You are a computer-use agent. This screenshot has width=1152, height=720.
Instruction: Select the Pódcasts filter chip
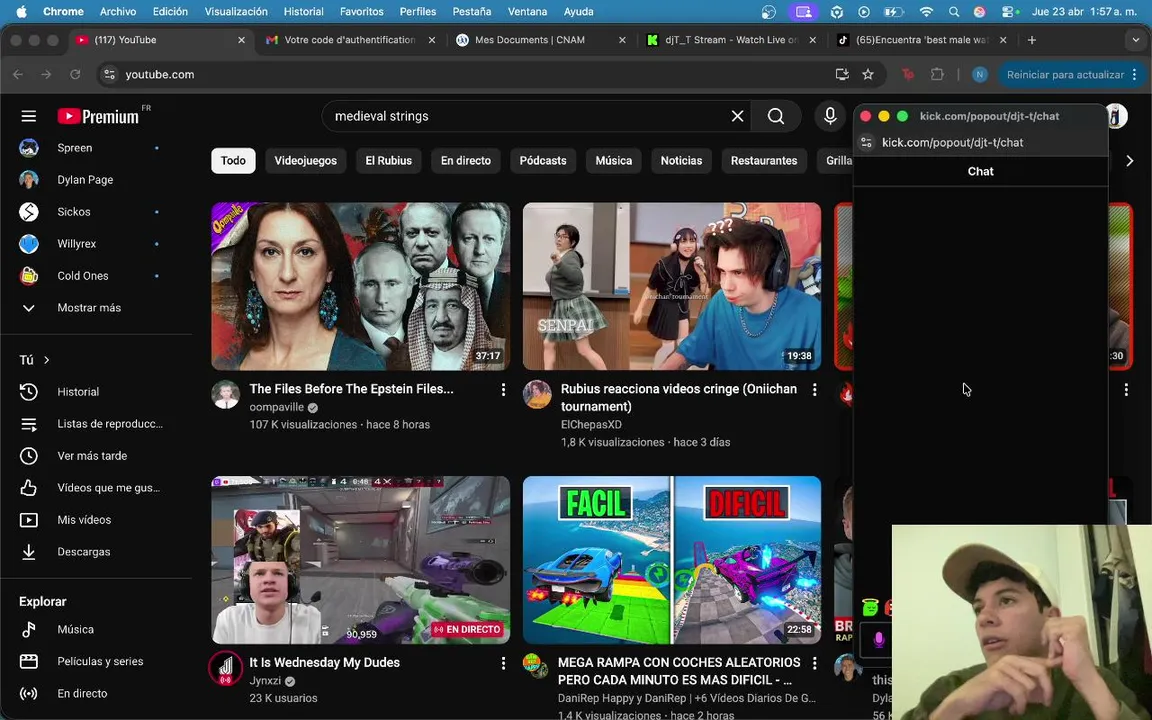[543, 160]
